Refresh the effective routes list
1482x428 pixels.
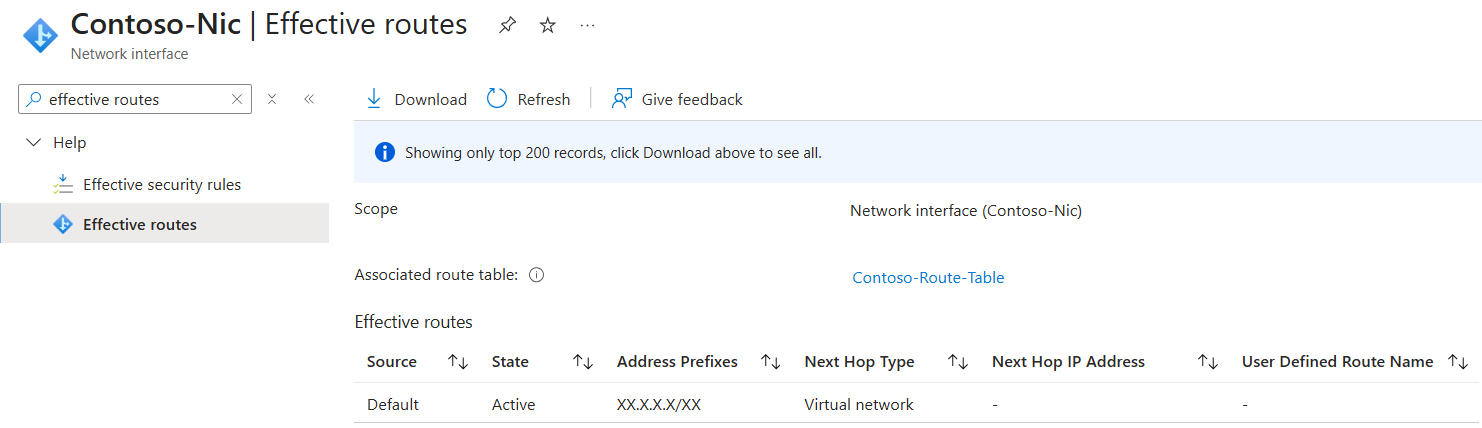tap(528, 99)
